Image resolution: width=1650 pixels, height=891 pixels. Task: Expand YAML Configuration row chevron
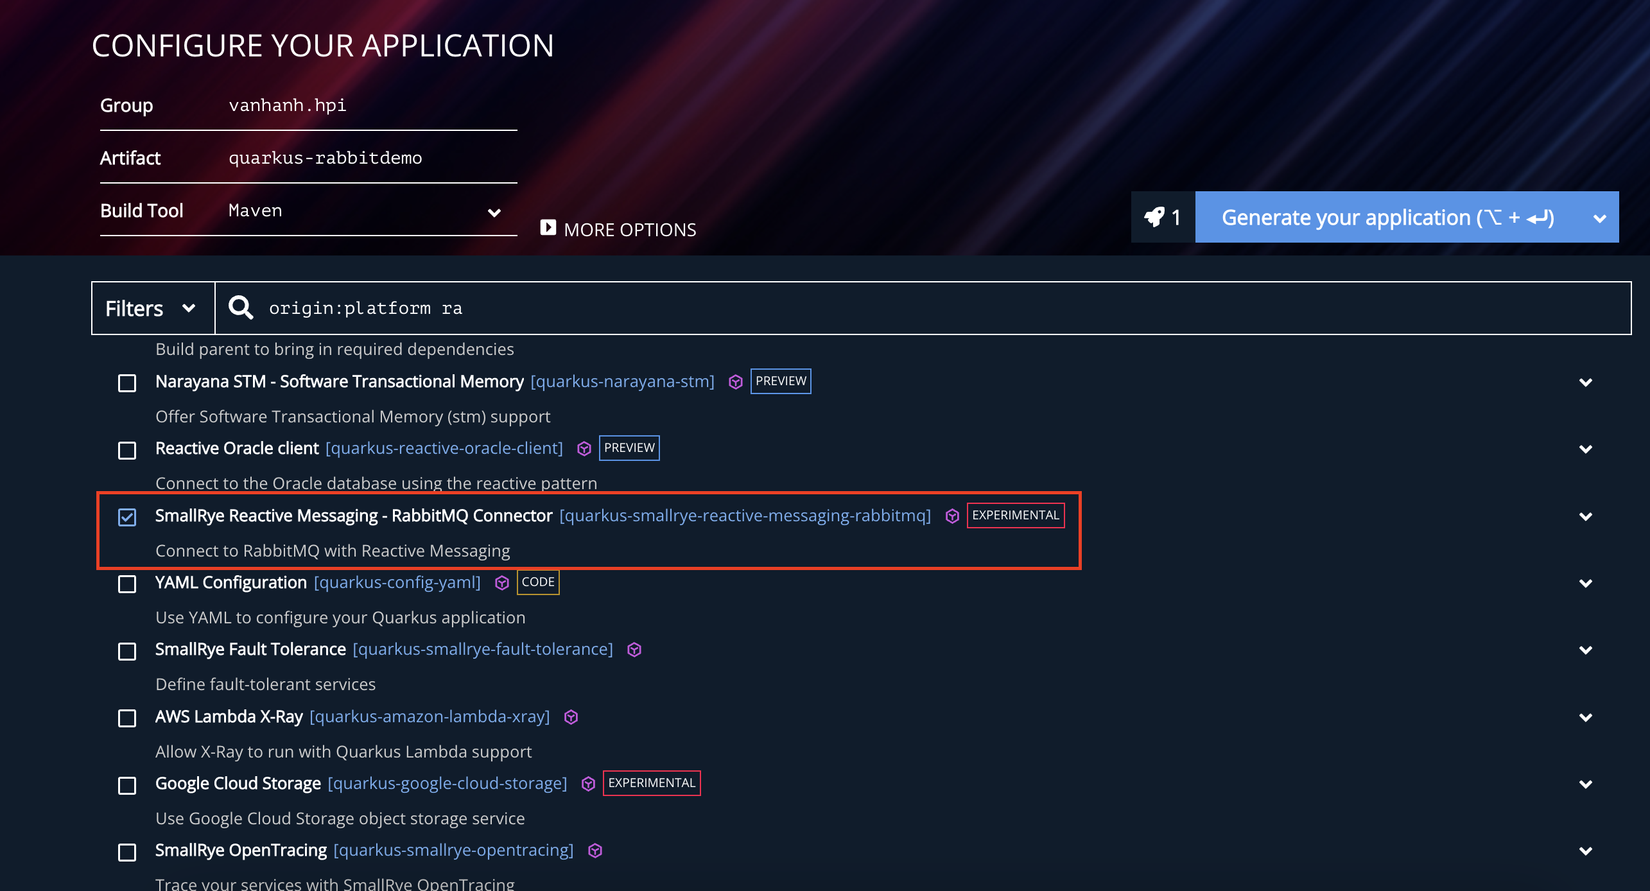(1585, 583)
